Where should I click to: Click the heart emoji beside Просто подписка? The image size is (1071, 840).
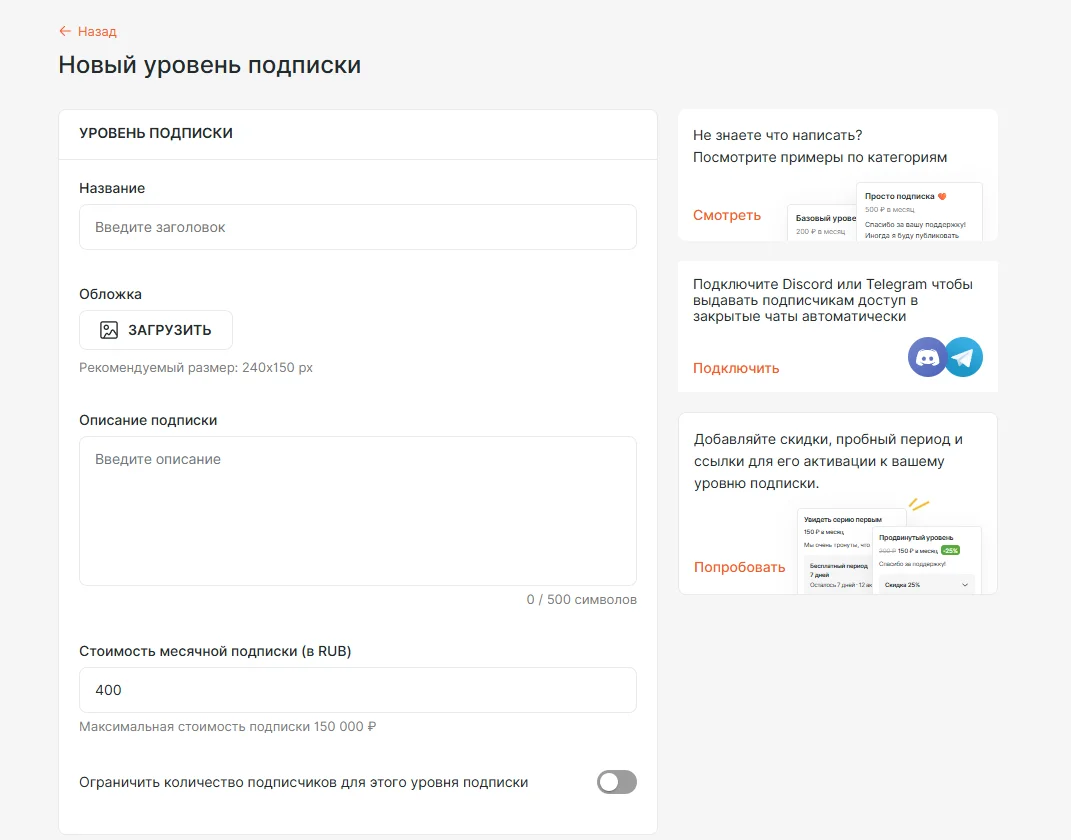[942, 196]
